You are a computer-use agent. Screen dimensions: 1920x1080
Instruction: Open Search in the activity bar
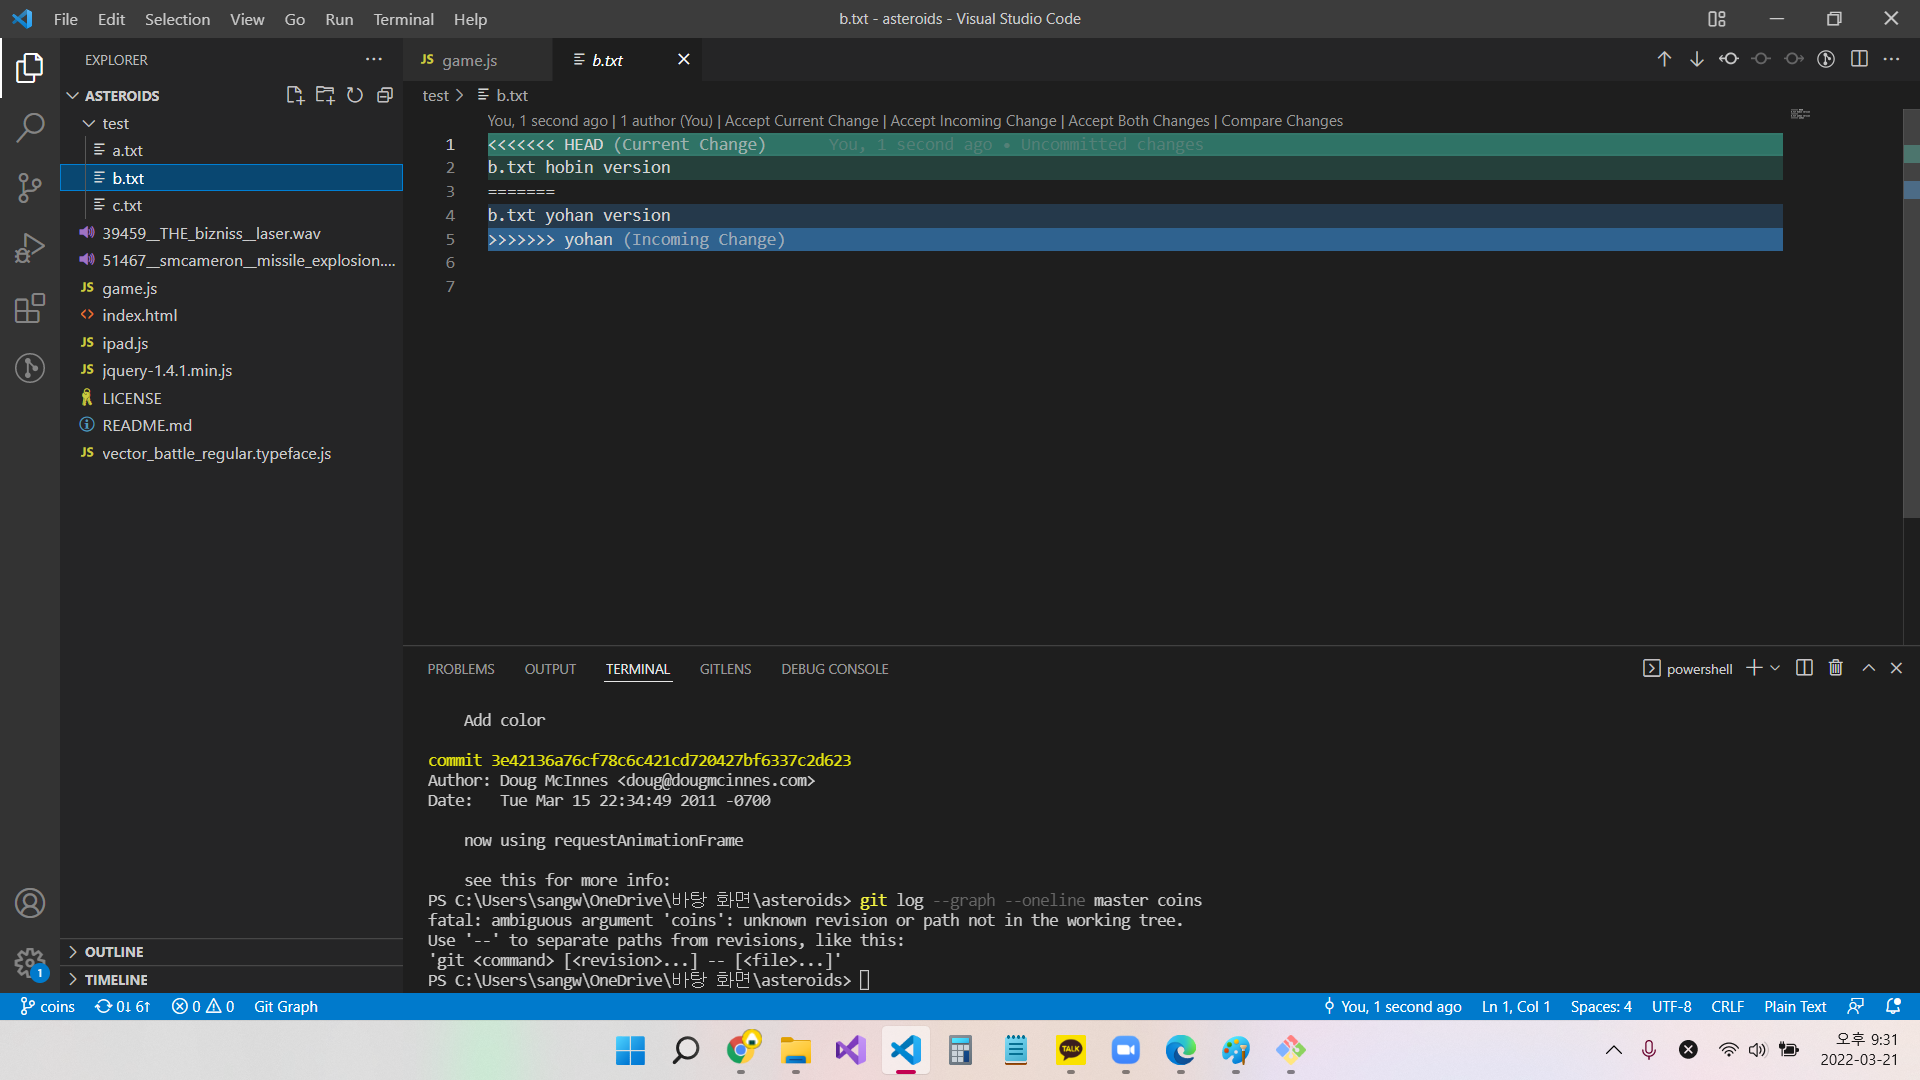click(30, 127)
